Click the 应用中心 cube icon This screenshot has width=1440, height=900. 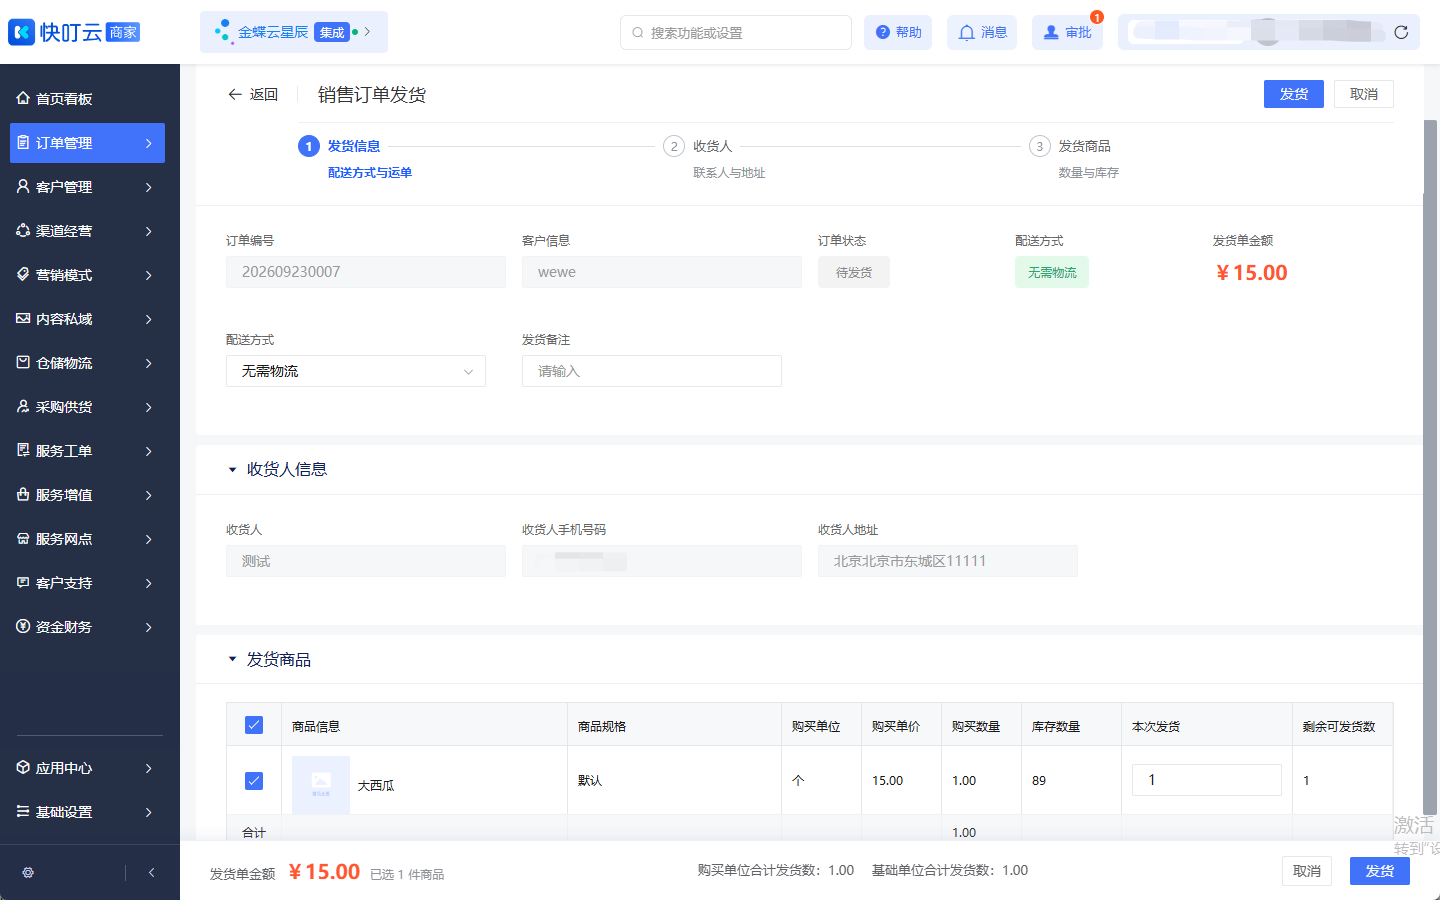coord(23,767)
